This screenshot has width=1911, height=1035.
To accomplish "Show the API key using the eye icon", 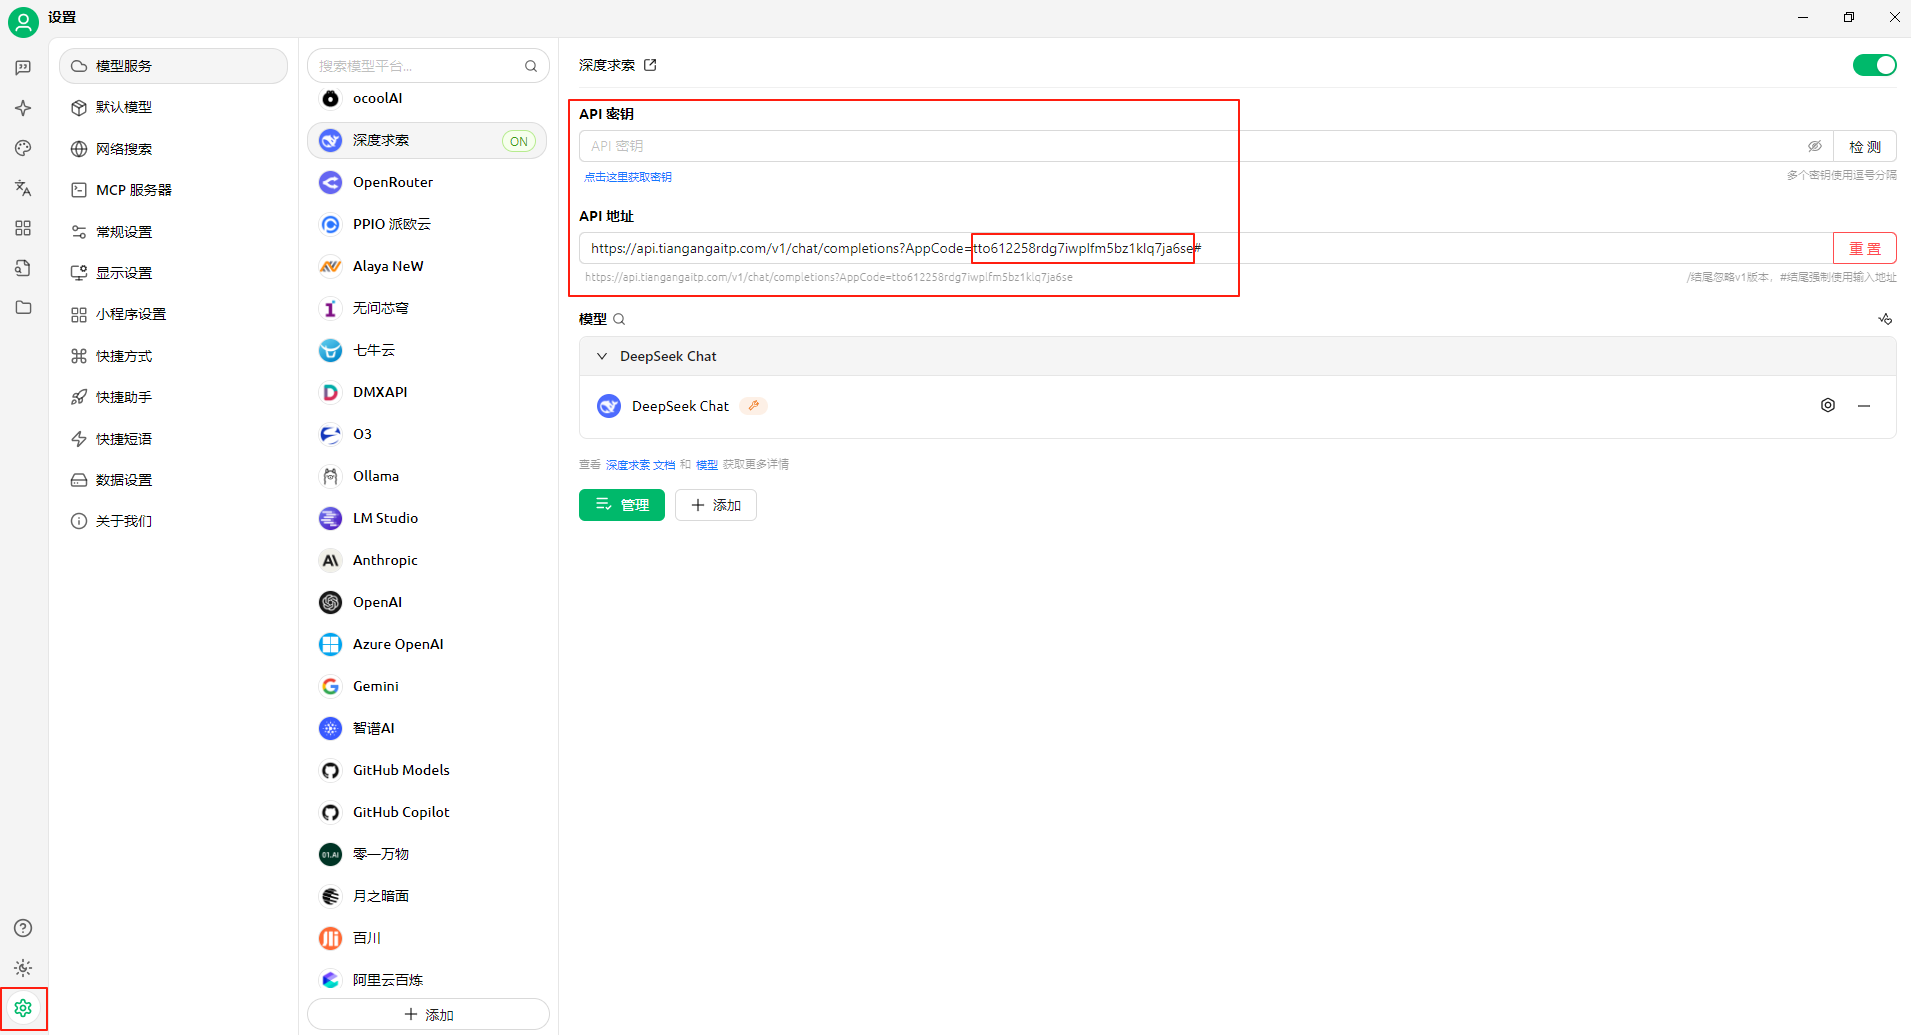I will pyautogui.click(x=1815, y=145).
